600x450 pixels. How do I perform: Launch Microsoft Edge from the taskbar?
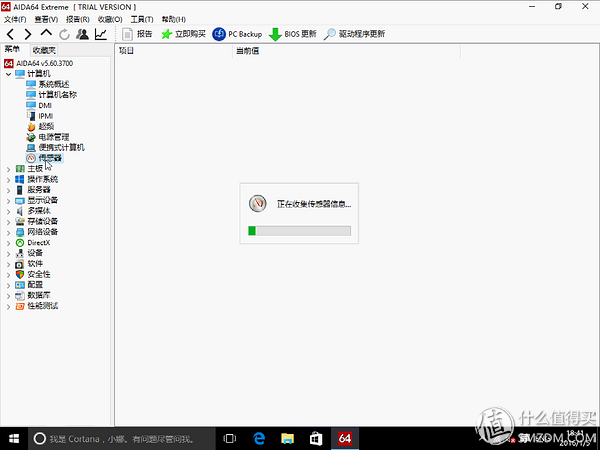pyautogui.click(x=259, y=439)
